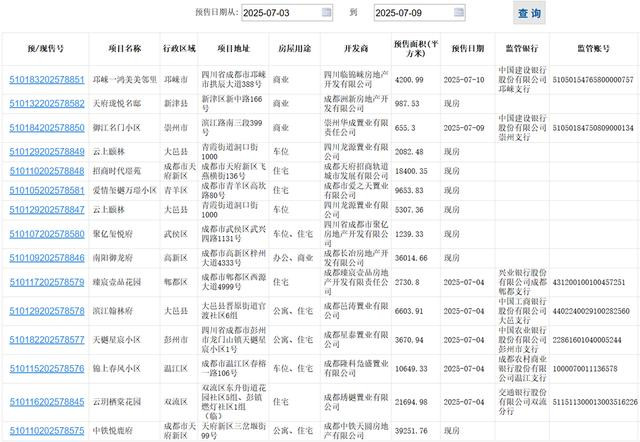Screen dimensions: 640x442
Task: Click account number 431200100100457251
Action: coord(589,282)
